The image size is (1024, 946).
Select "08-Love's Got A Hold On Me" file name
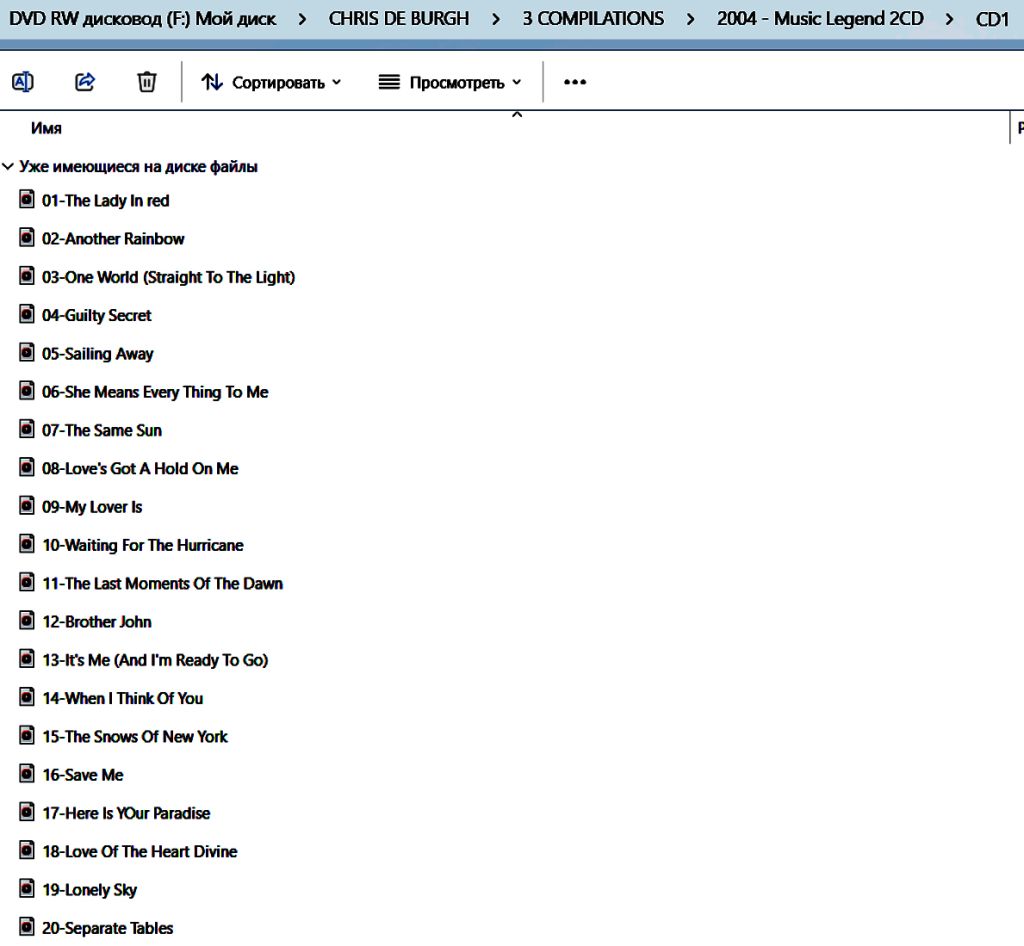[x=140, y=469]
